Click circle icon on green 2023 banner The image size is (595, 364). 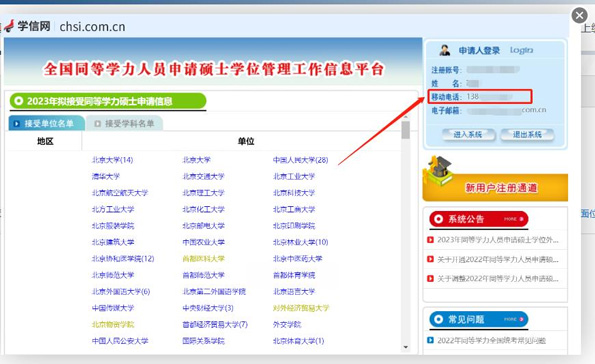[x=18, y=101]
